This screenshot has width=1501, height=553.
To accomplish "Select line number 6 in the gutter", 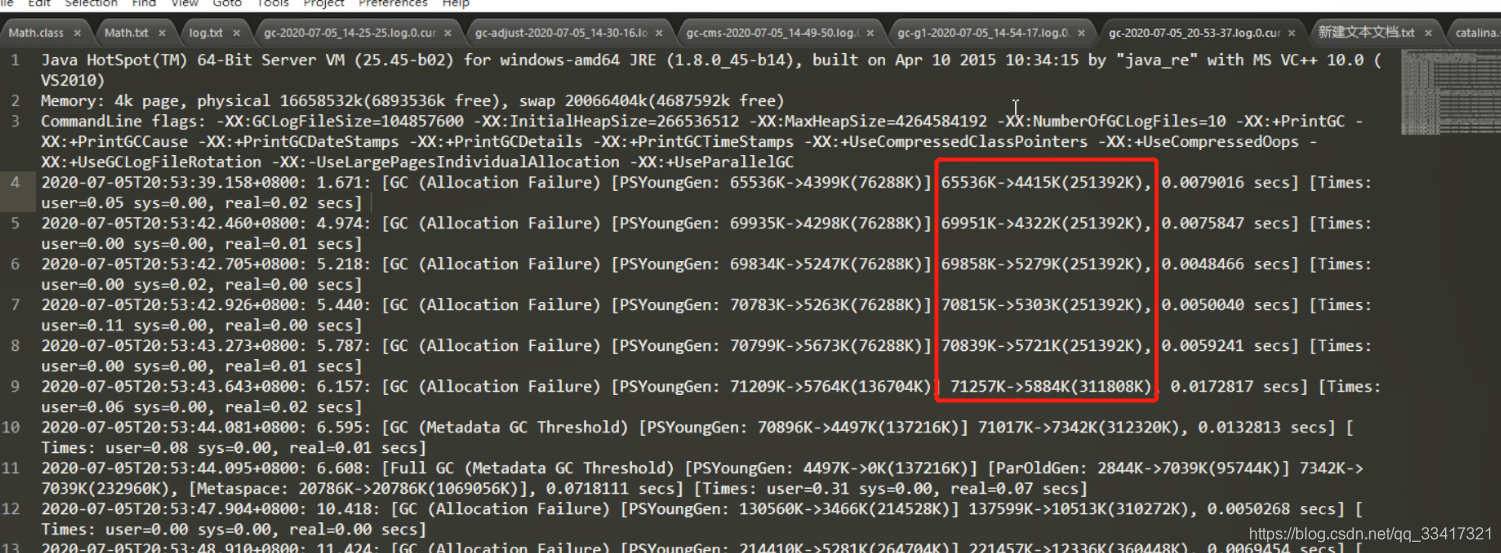I will coord(15,264).
